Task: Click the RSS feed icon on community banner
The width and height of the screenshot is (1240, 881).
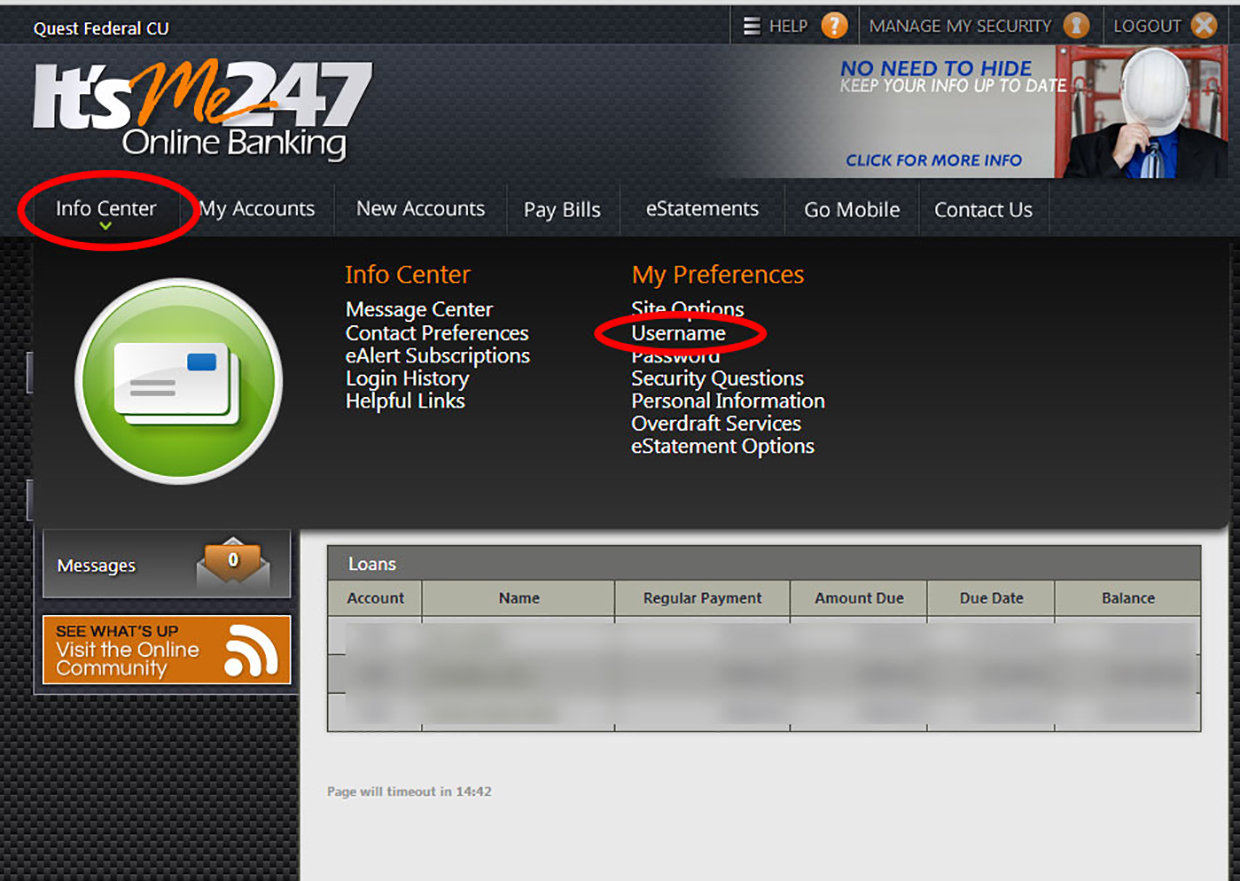Action: [251, 650]
